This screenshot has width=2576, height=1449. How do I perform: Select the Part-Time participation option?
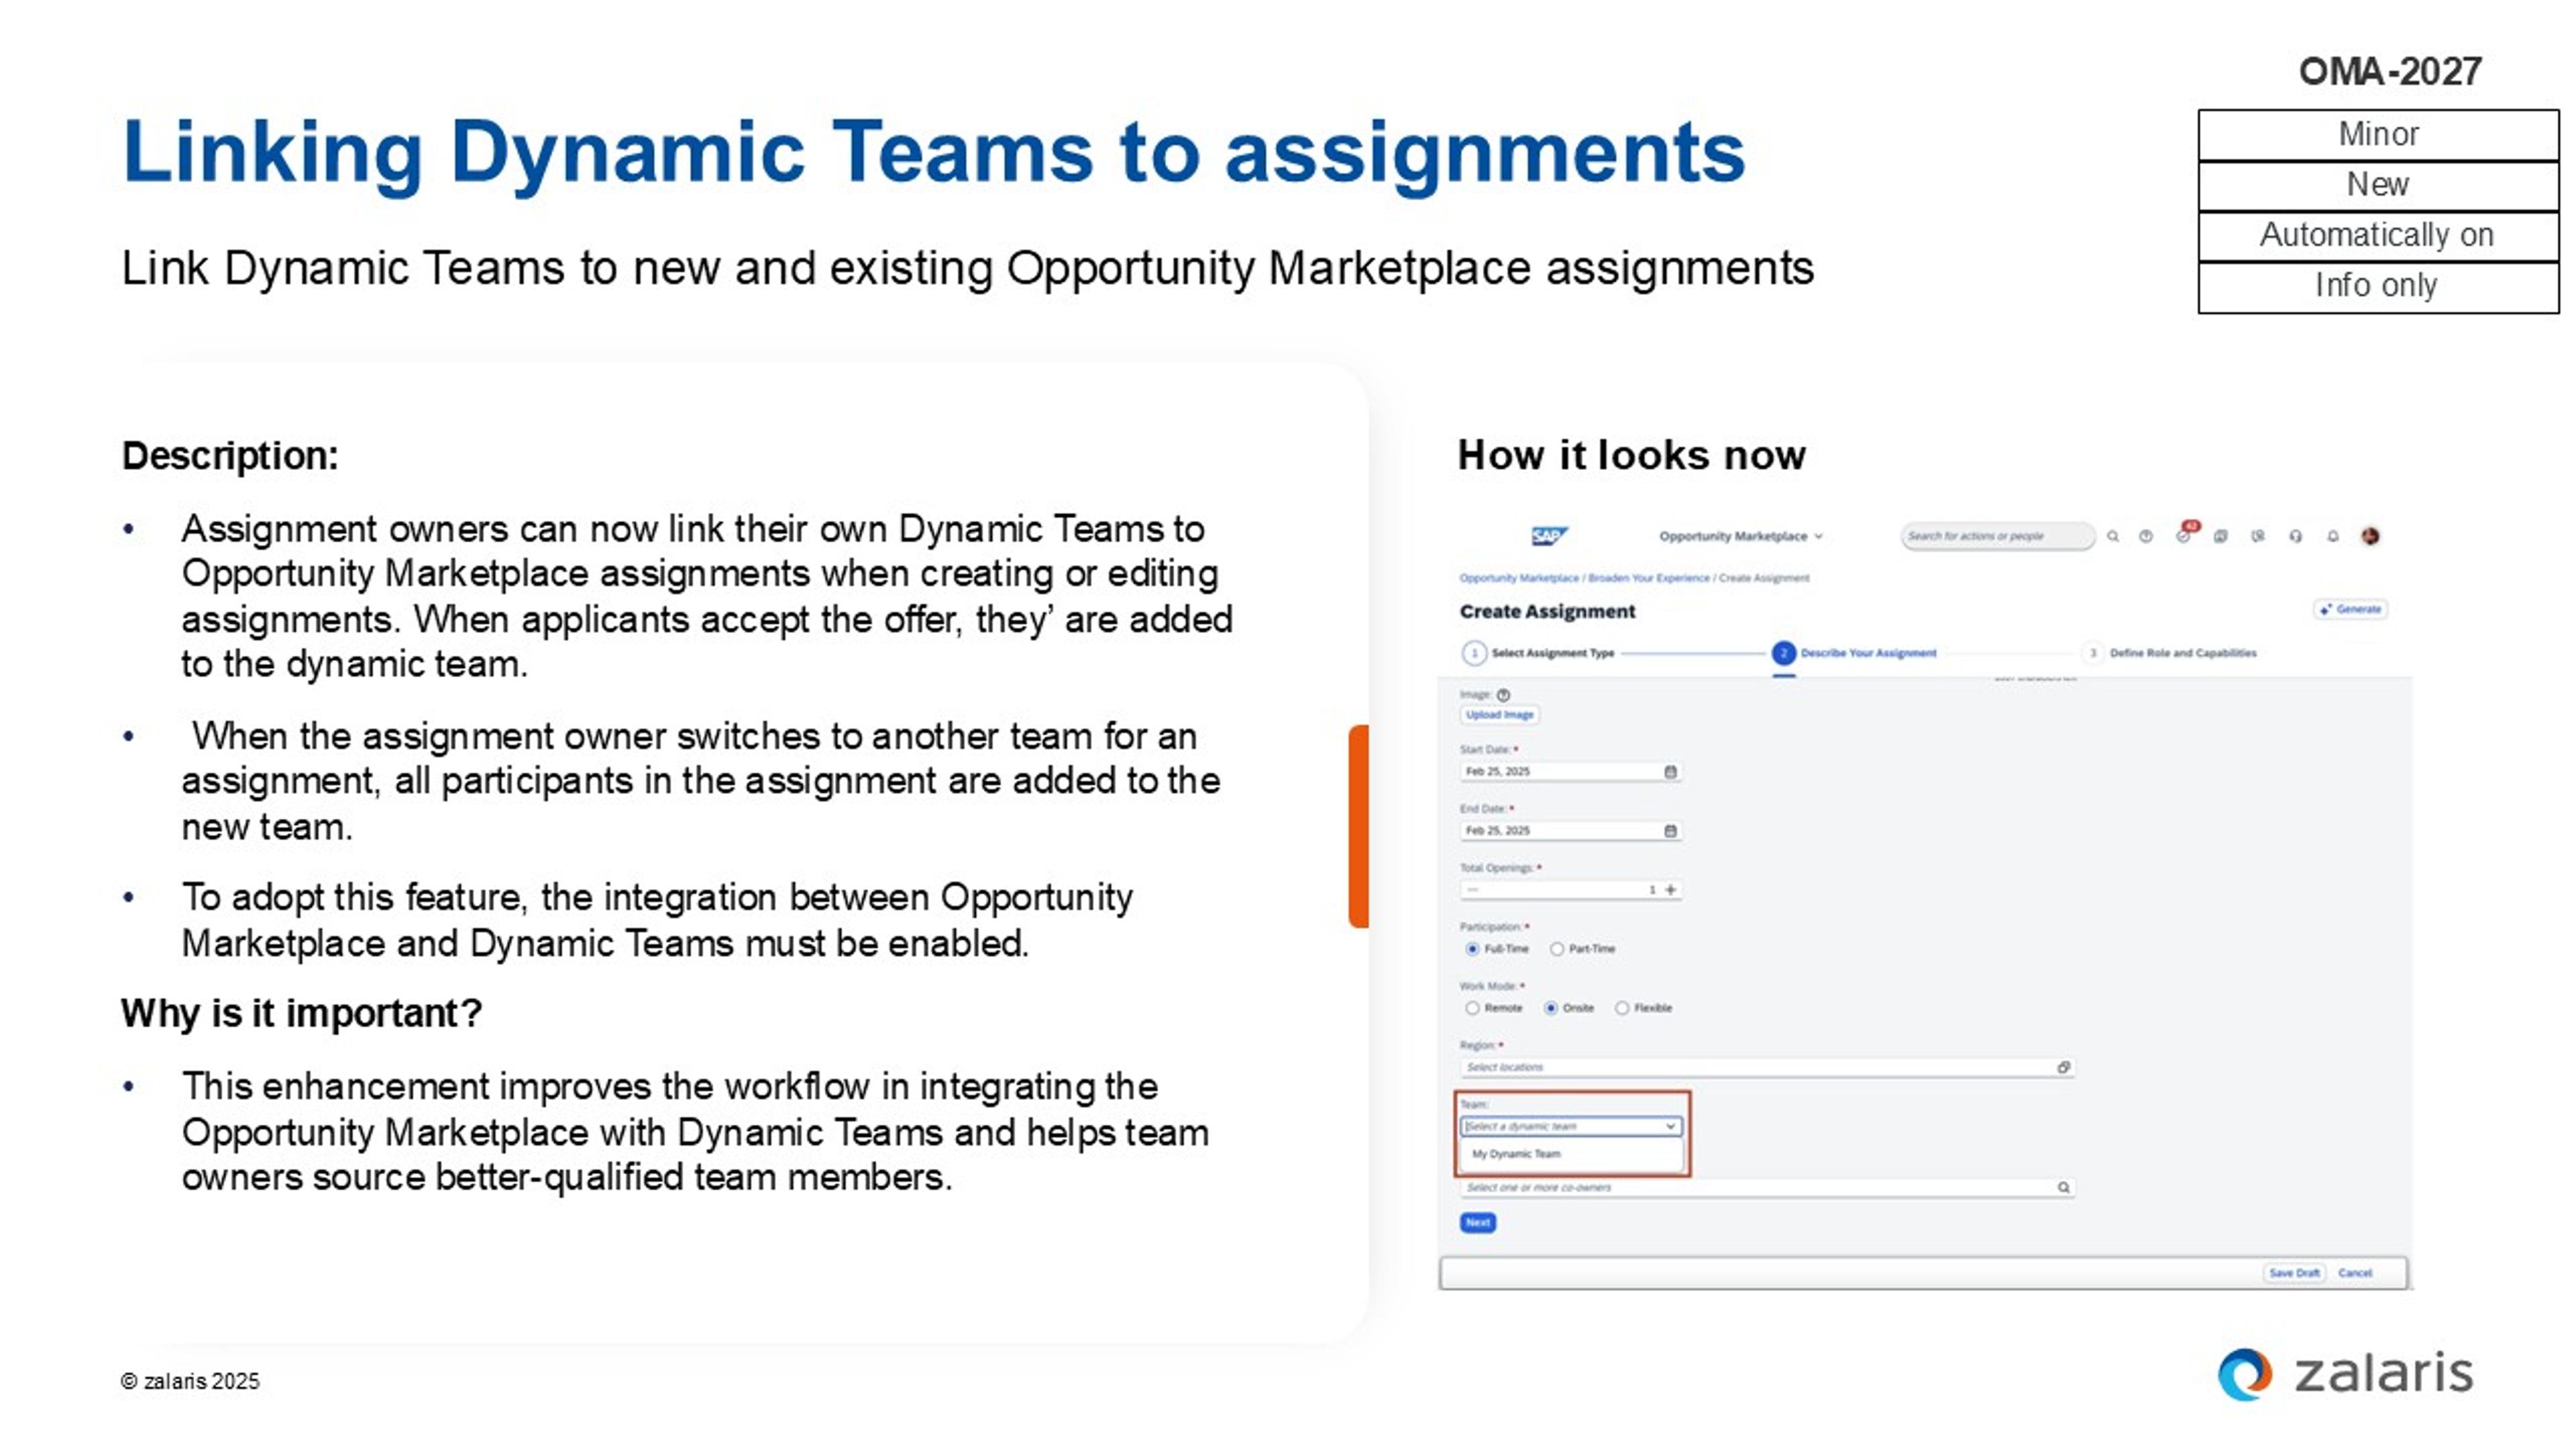1557,949
